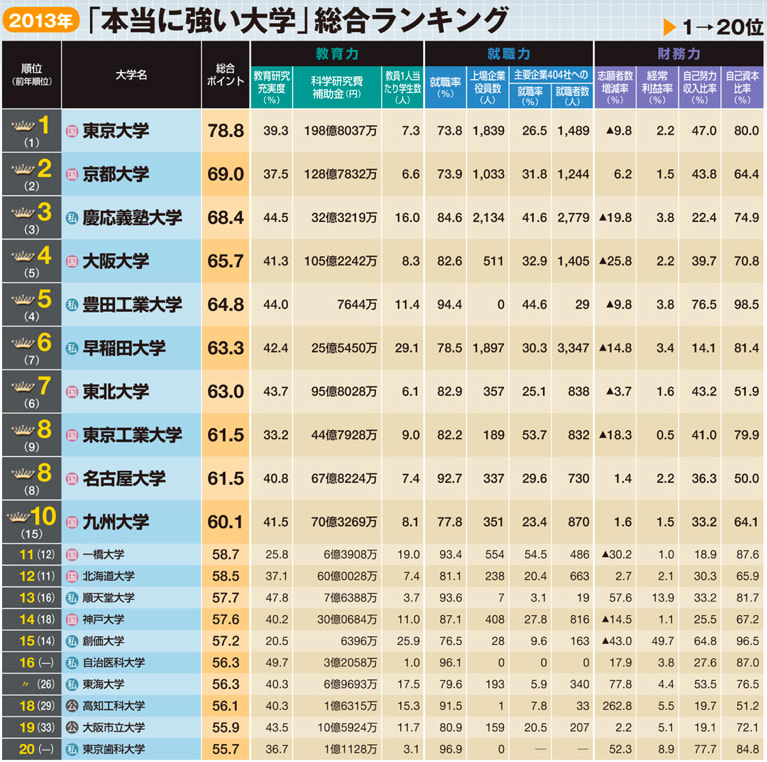Click the crown icon beside rank 1

tap(23, 126)
